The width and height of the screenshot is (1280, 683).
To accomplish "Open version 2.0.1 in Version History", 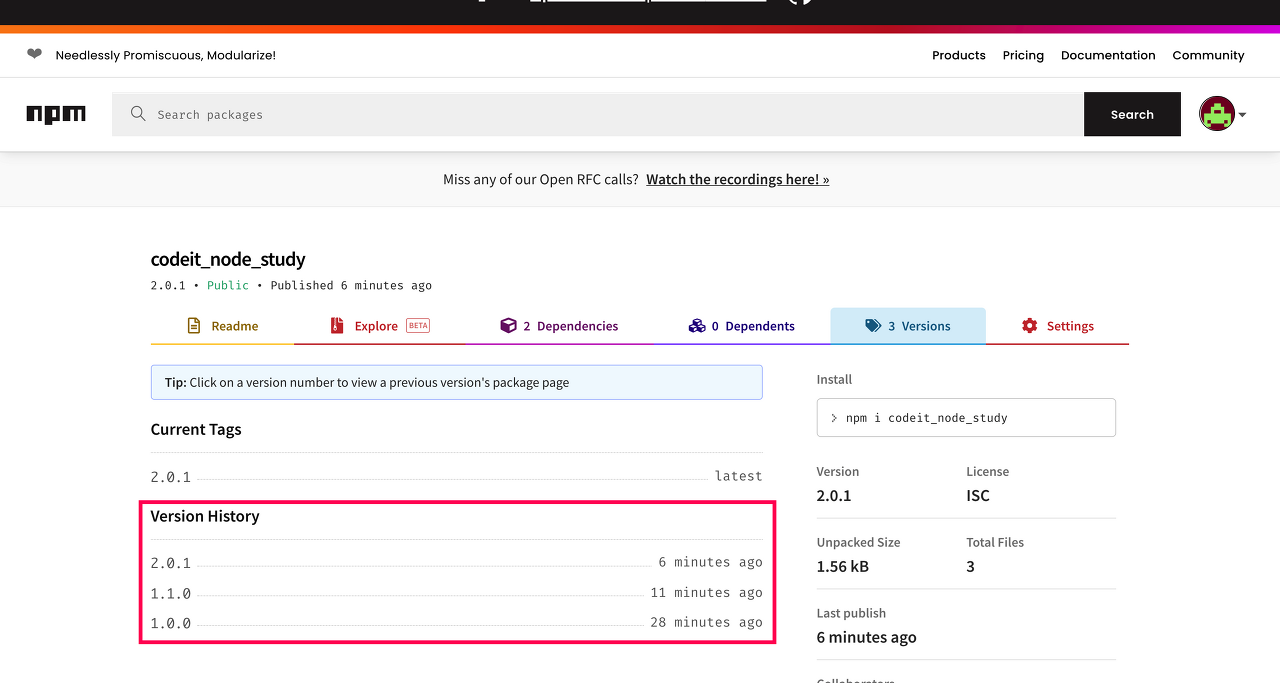I will tap(171, 563).
